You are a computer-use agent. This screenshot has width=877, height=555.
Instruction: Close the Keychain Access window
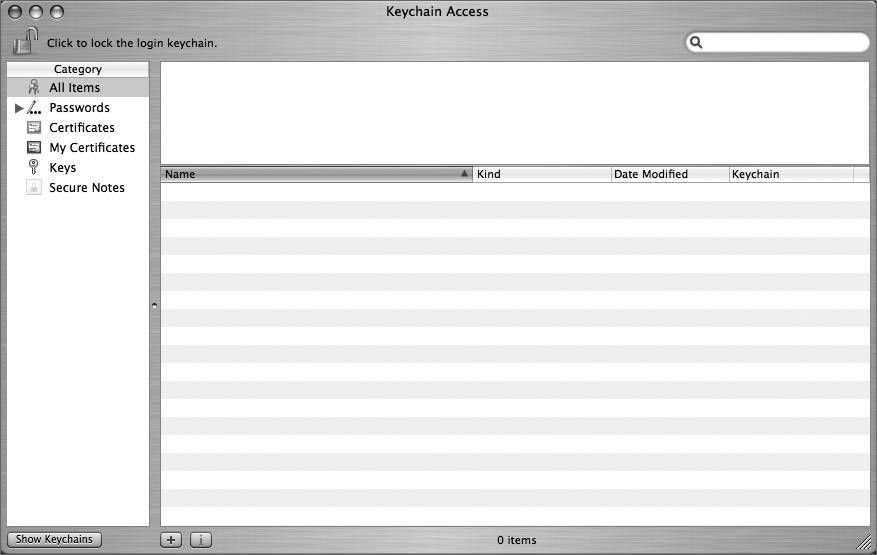coord(15,12)
